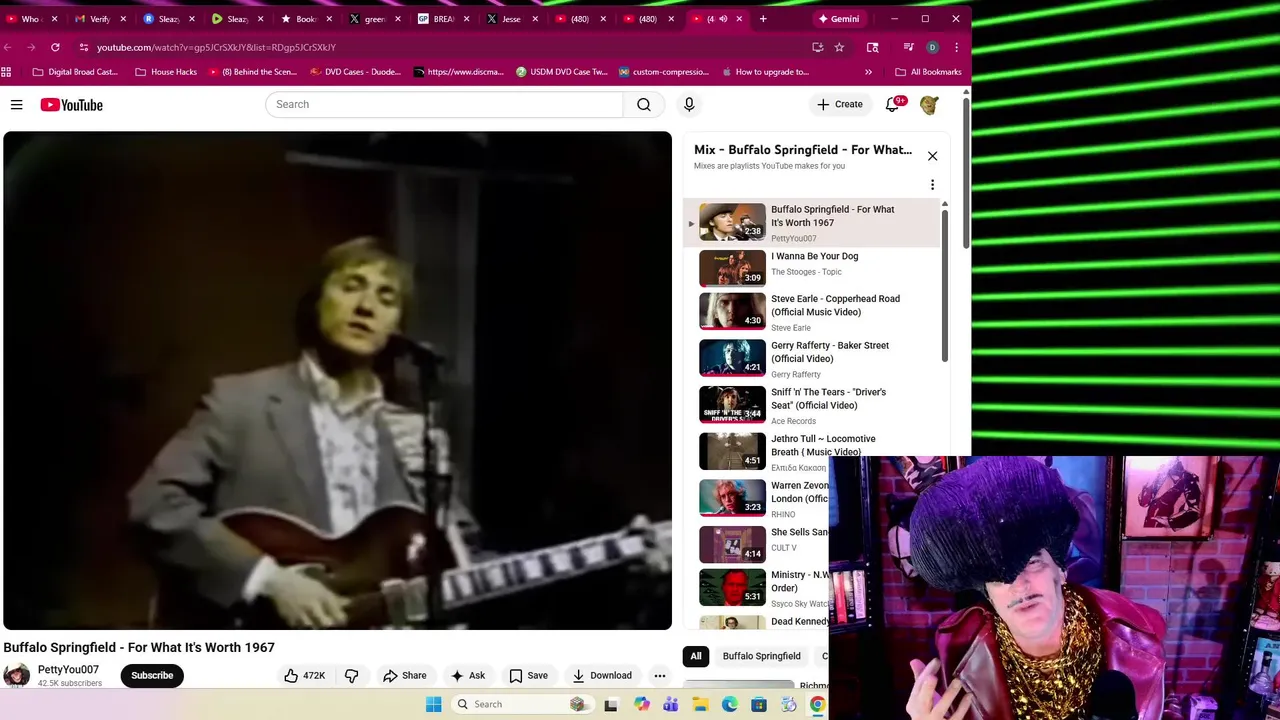The image size is (1280, 720).
Task: Launch Microsoft Edge from the taskbar
Action: [x=730, y=705]
